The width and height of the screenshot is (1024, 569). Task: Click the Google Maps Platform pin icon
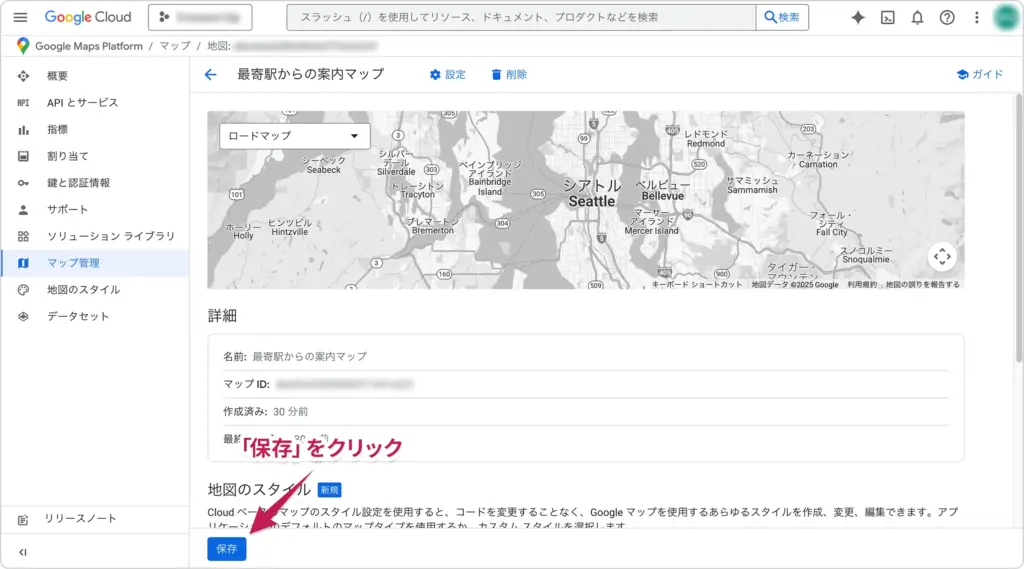point(23,46)
